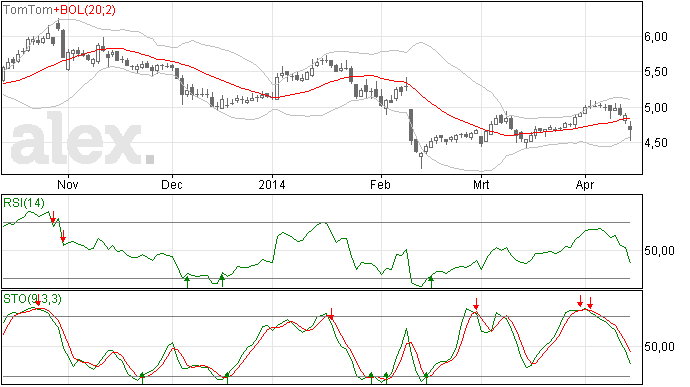
Task: Click the red STO sell arrow near Mrt
Action: pos(476,304)
